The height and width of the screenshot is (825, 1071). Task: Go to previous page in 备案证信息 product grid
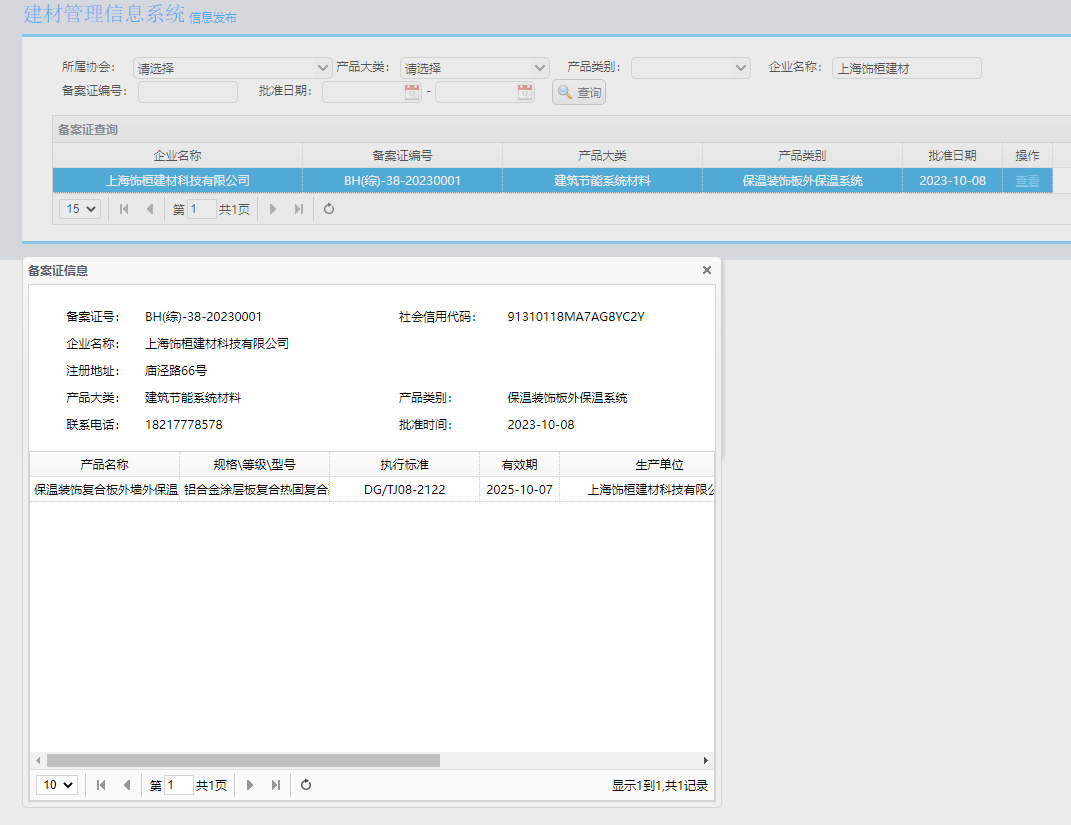tap(126, 785)
